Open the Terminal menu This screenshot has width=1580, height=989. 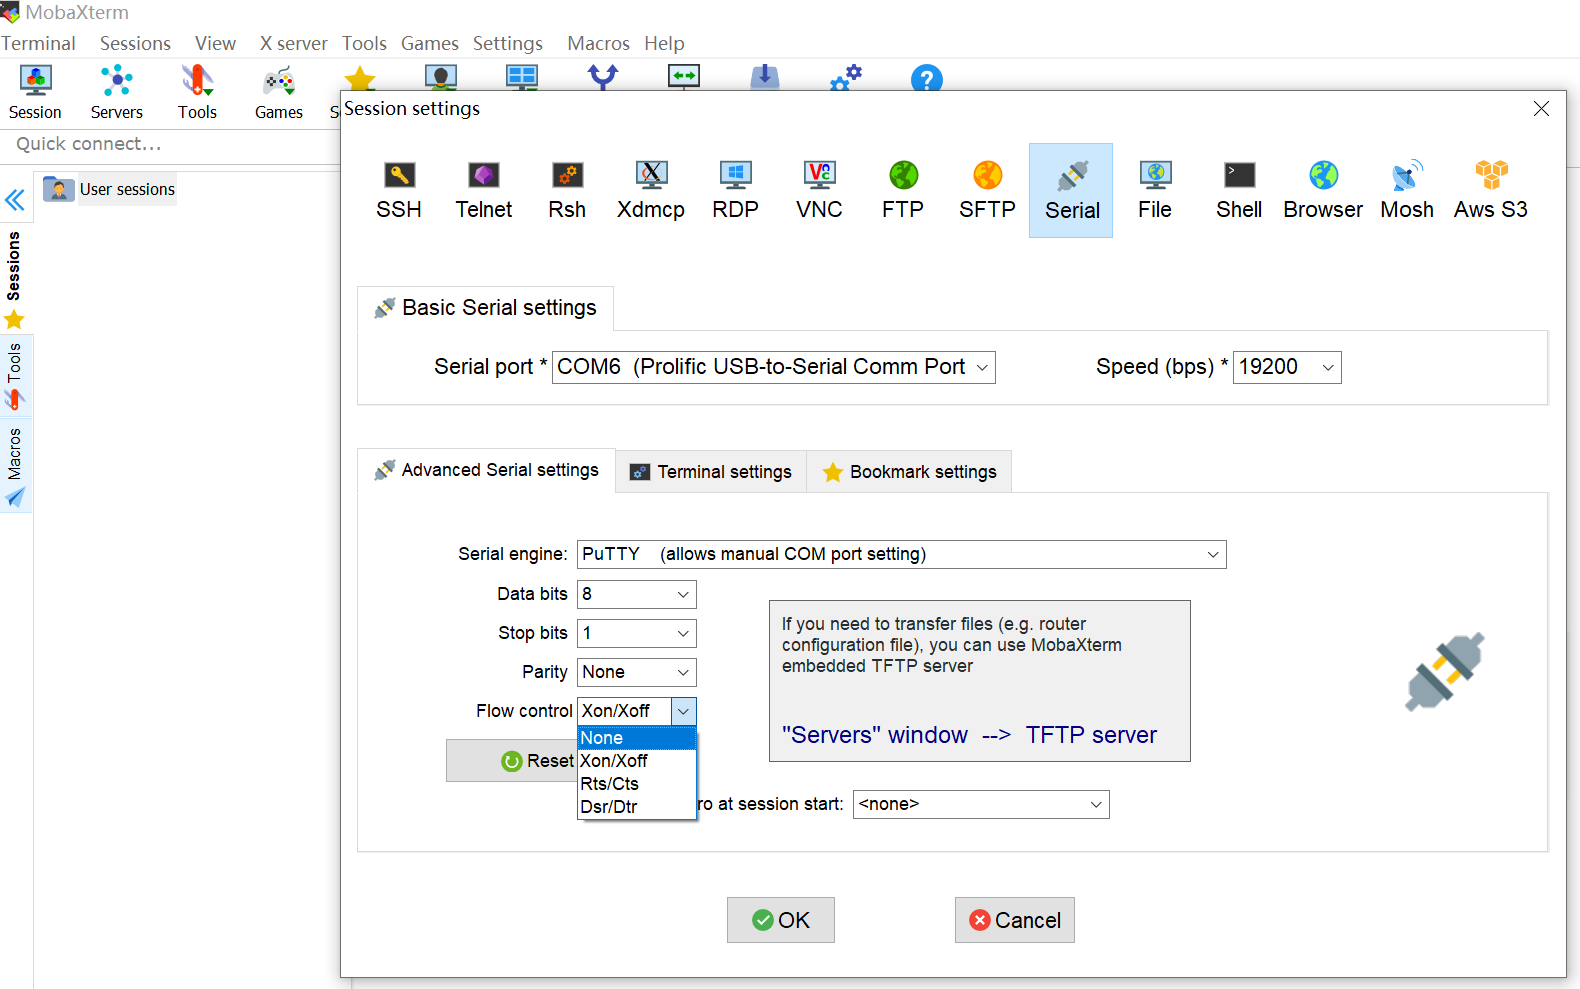[38, 43]
